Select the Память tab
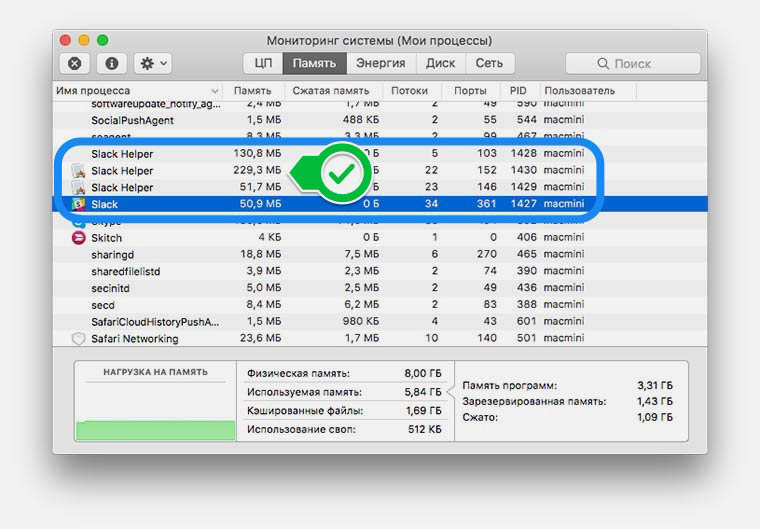This screenshot has height=529, width=760. pyautogui.click(x=314, y=63)
